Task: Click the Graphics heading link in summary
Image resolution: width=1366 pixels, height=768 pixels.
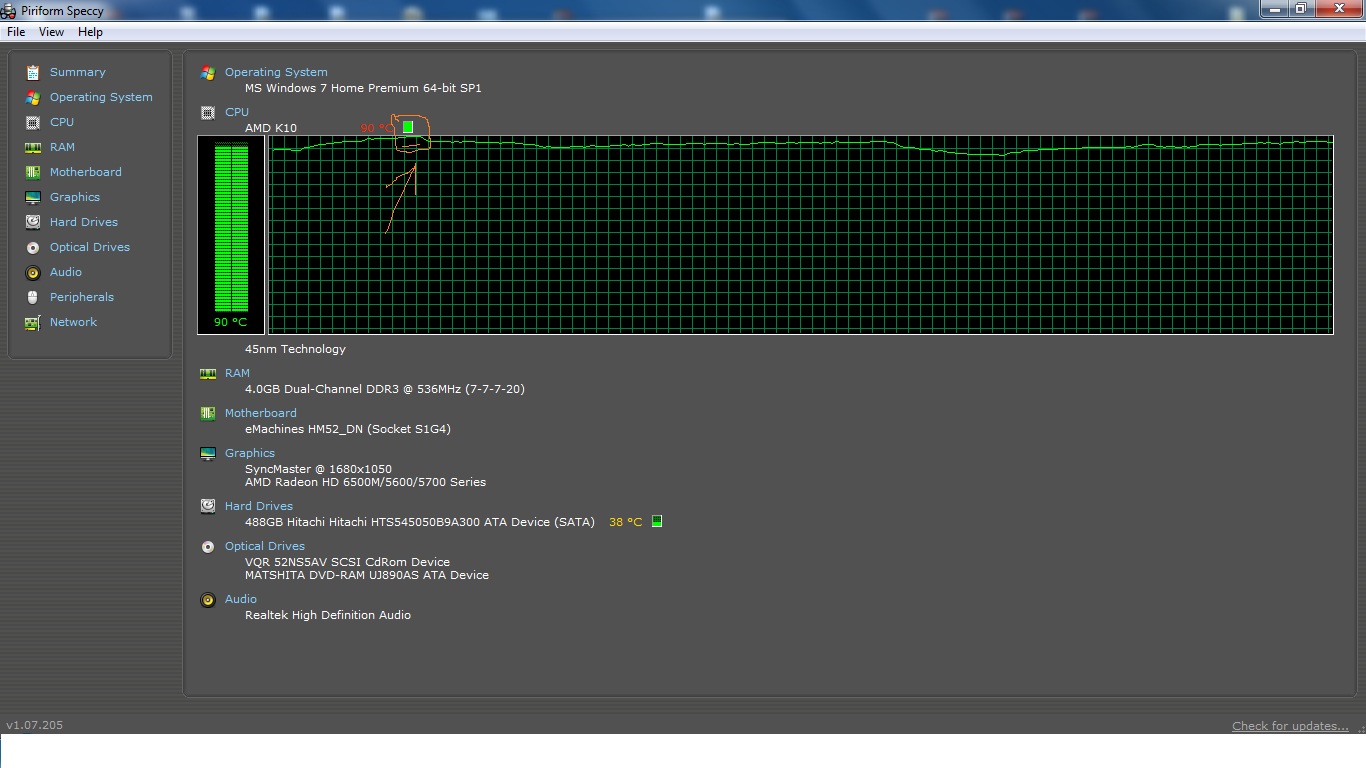Action: click(250, 453)
